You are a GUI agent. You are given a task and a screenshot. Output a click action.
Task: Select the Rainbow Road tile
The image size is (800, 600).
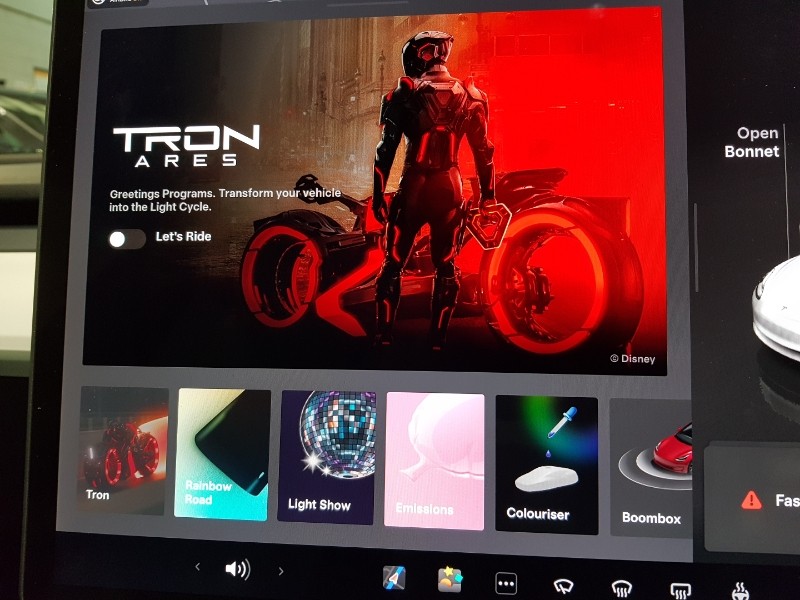222,454
